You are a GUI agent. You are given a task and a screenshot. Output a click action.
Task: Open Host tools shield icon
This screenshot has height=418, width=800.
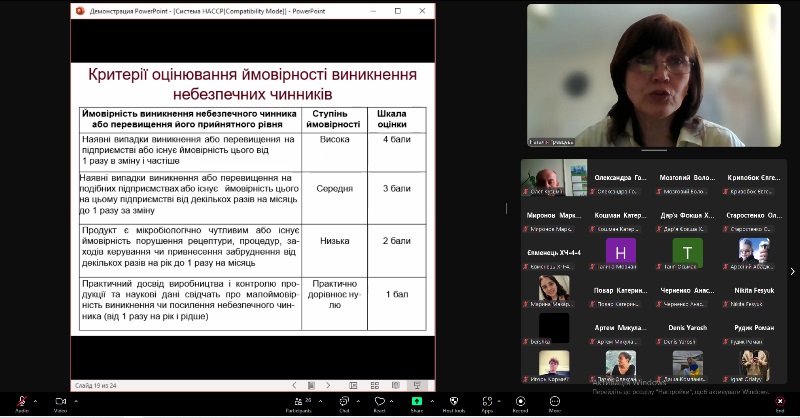[x=454, y=404]
